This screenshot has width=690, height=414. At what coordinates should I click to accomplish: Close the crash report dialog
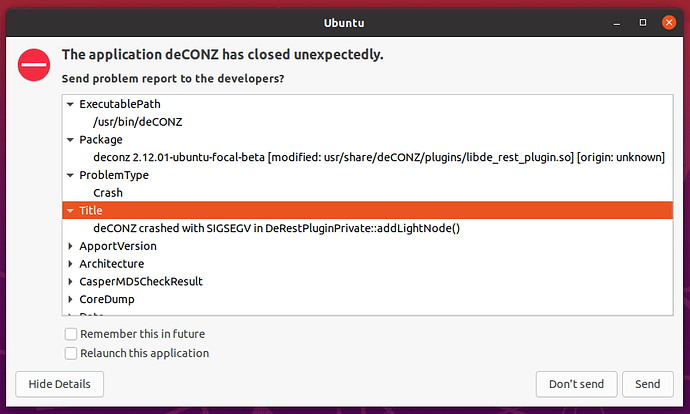(x=669, y=22)
